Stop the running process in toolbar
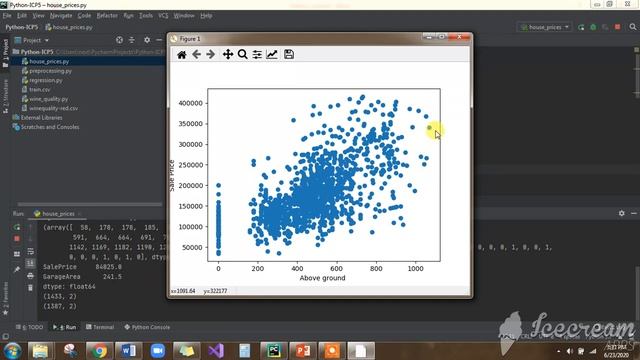 (618, 27)
